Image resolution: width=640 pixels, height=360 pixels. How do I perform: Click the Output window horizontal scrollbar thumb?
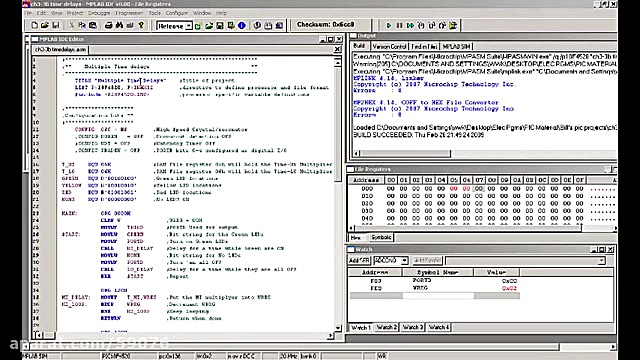pyautogui.click(x=406, y=153)
